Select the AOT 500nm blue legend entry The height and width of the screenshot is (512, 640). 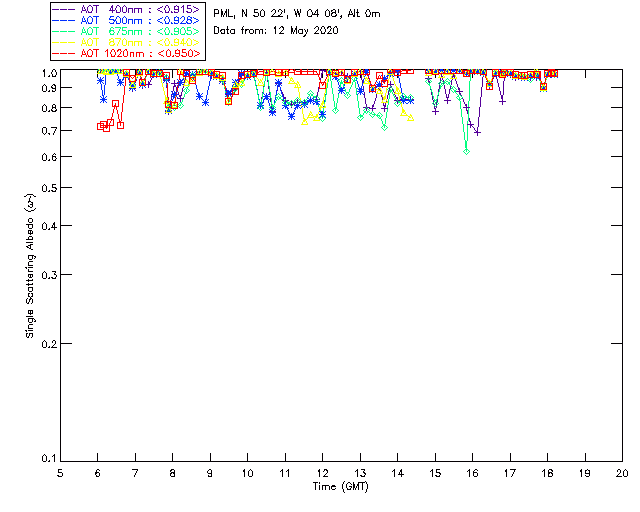[x=126, y=20]
